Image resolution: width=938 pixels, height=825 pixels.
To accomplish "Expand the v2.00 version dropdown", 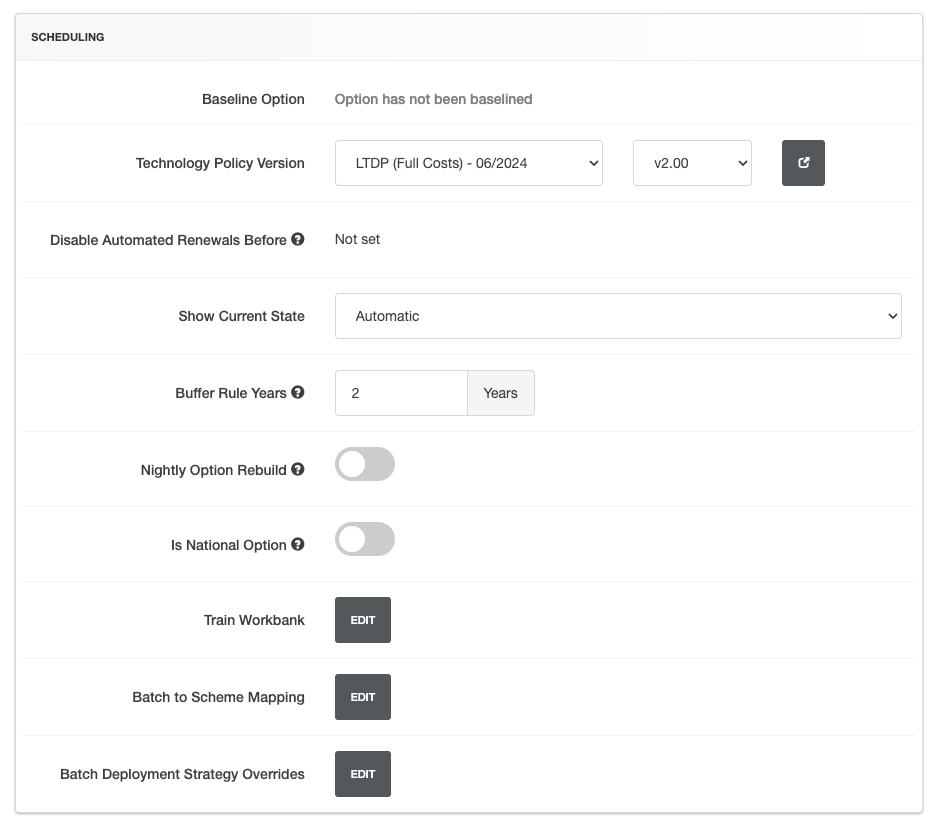I will [x=691, y=163].
